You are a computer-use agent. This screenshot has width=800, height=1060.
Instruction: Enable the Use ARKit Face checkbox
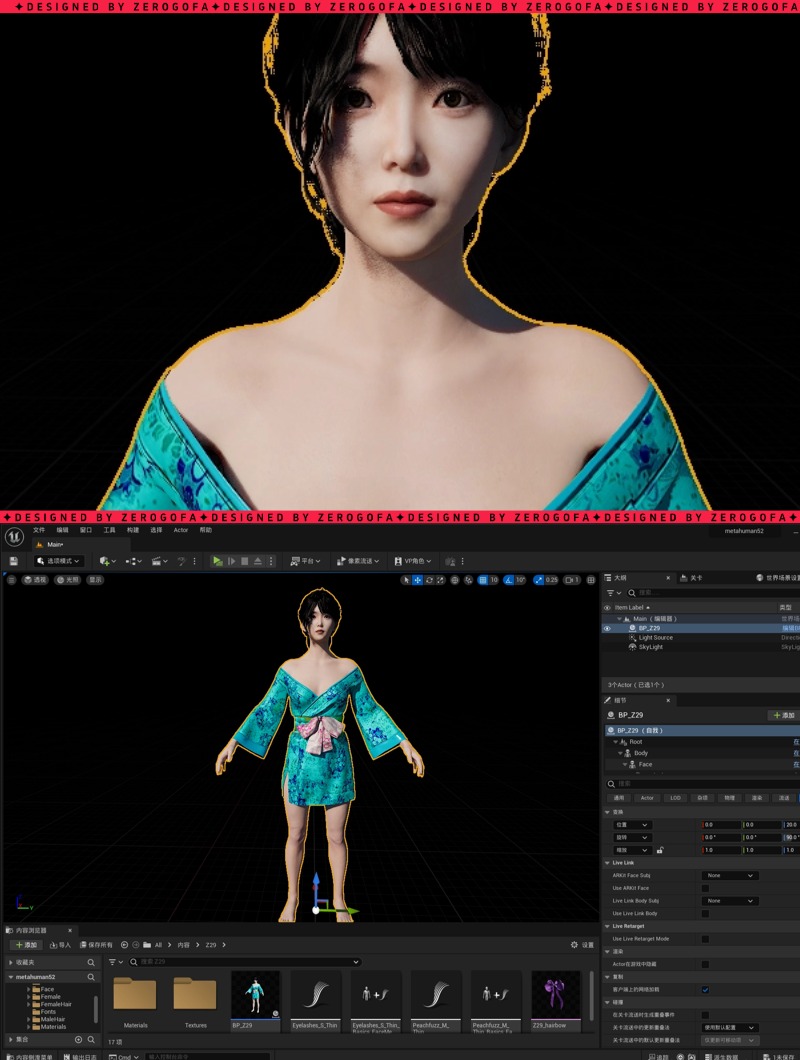pos(705,888)
